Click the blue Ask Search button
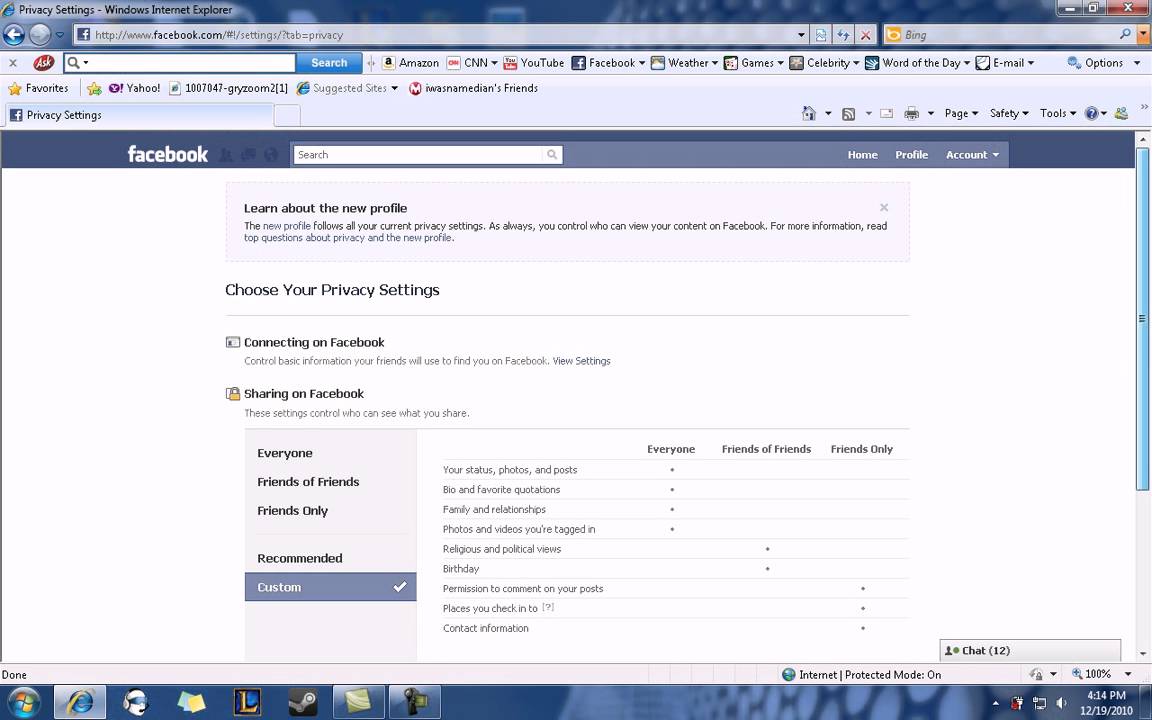Screen dimensions: 1152x720 329,63
